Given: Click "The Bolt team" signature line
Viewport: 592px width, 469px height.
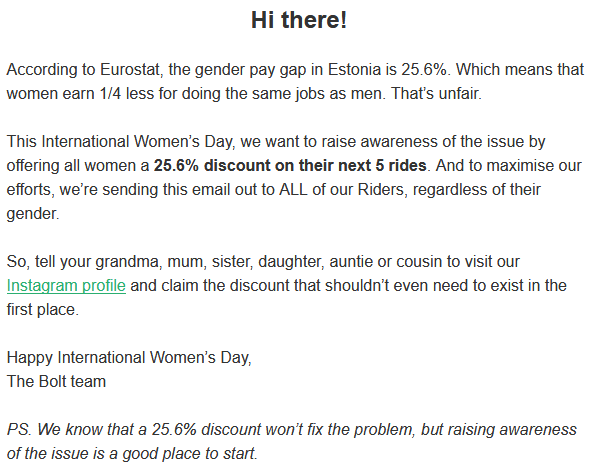Looking at the screenshot, I should pyautogui.click(x=56, y=381).
